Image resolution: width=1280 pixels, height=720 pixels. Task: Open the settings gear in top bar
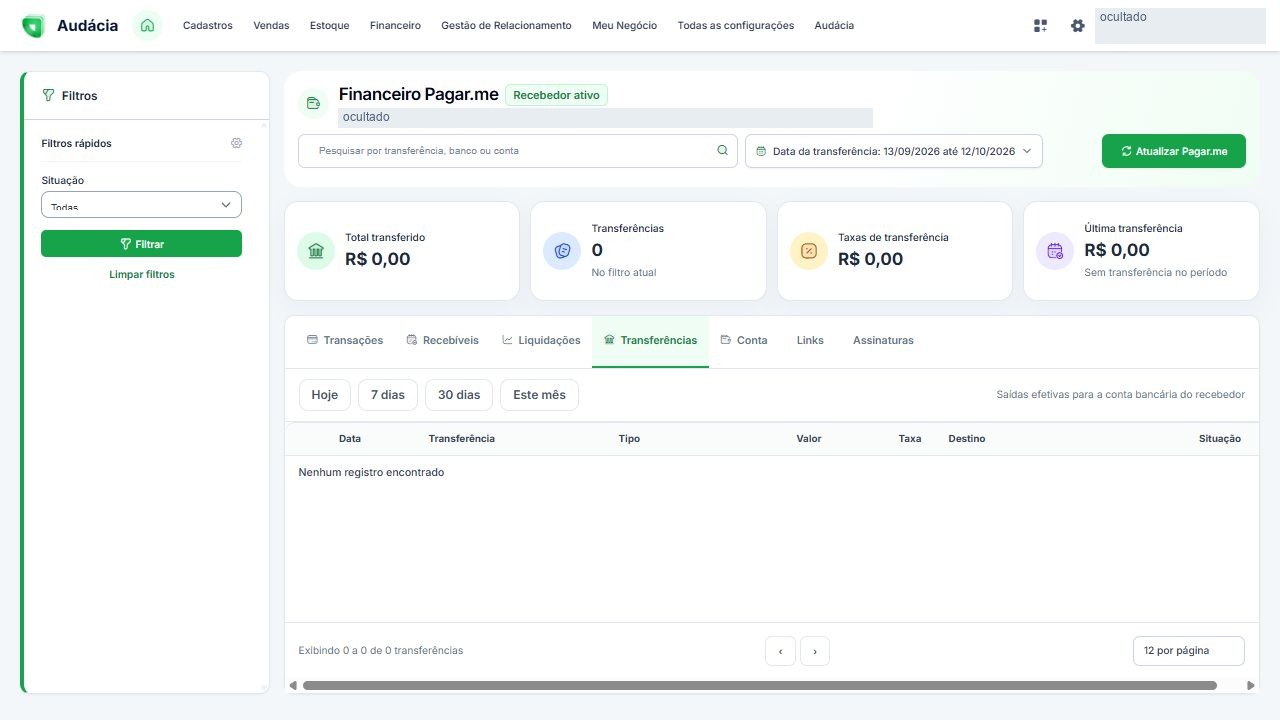(x=1077, y=26)
